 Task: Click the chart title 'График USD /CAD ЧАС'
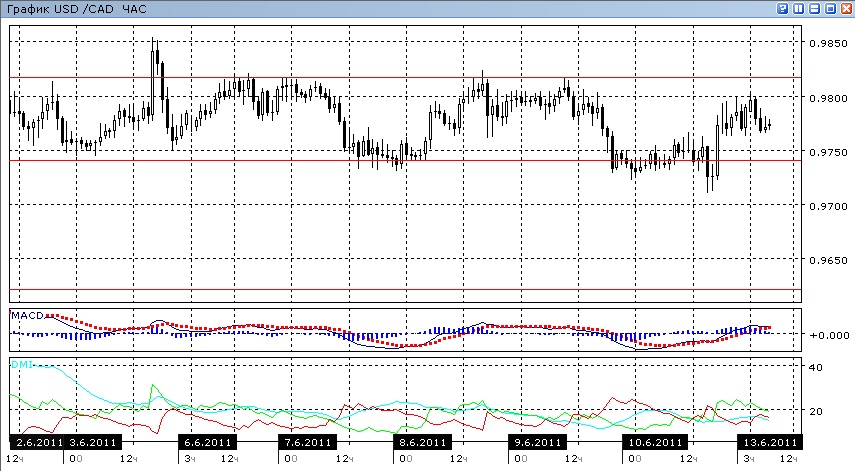(x=76, y=9)
